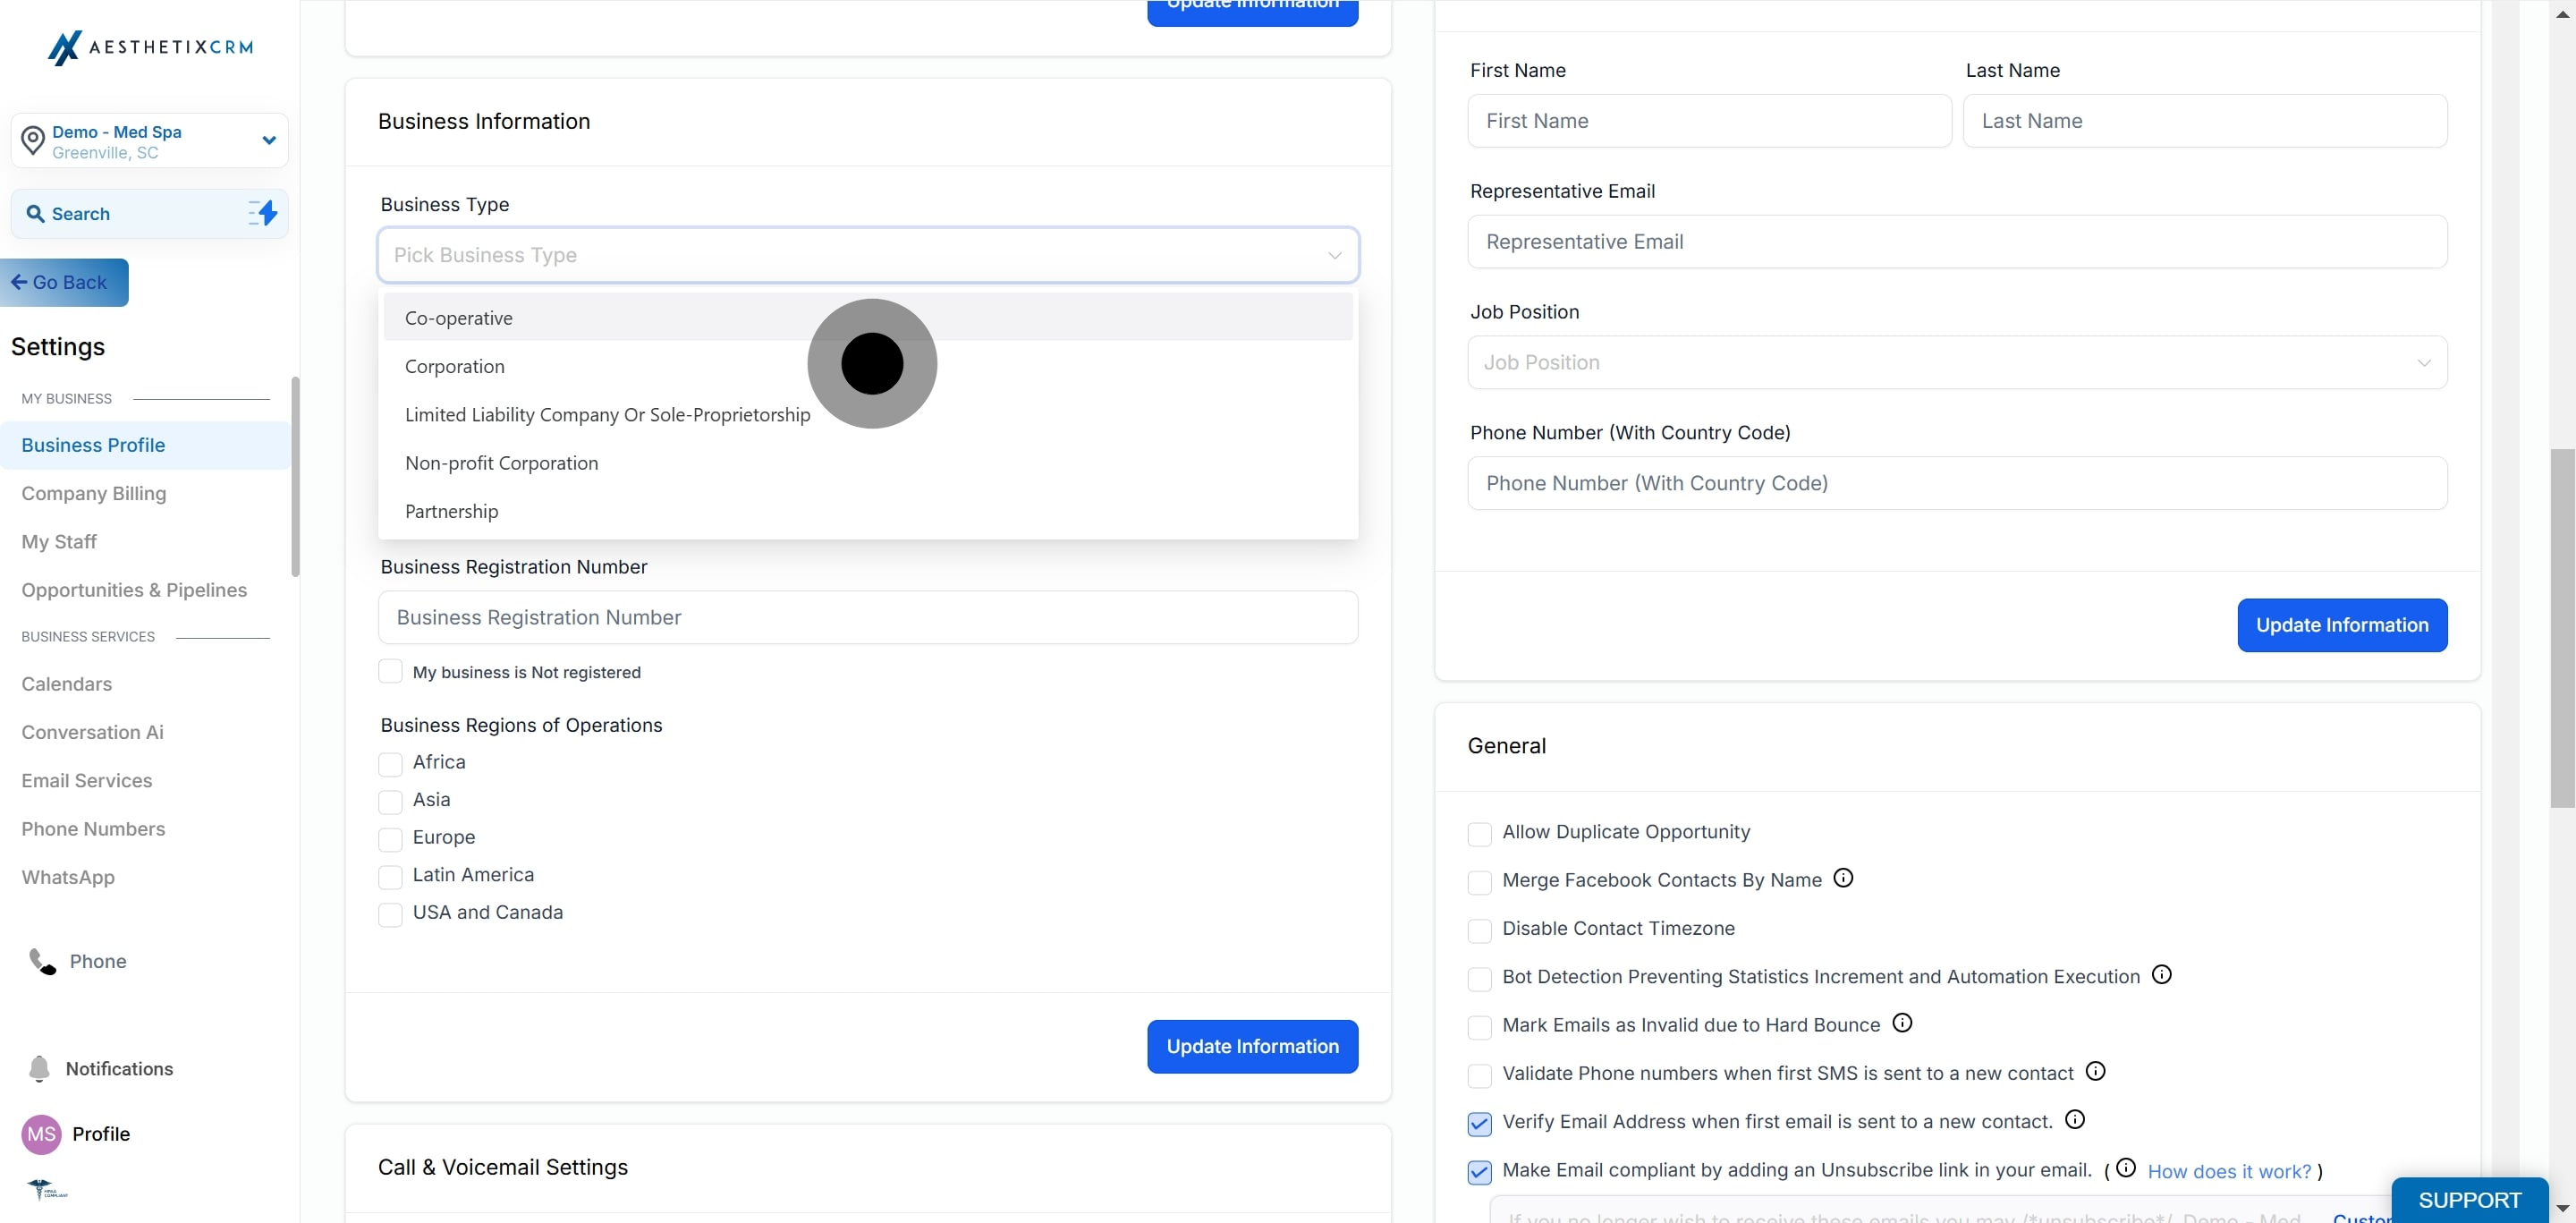Click the AesthetixCRM logo icon
The height and width of the screenshot is (1223, 2576).
64,47
